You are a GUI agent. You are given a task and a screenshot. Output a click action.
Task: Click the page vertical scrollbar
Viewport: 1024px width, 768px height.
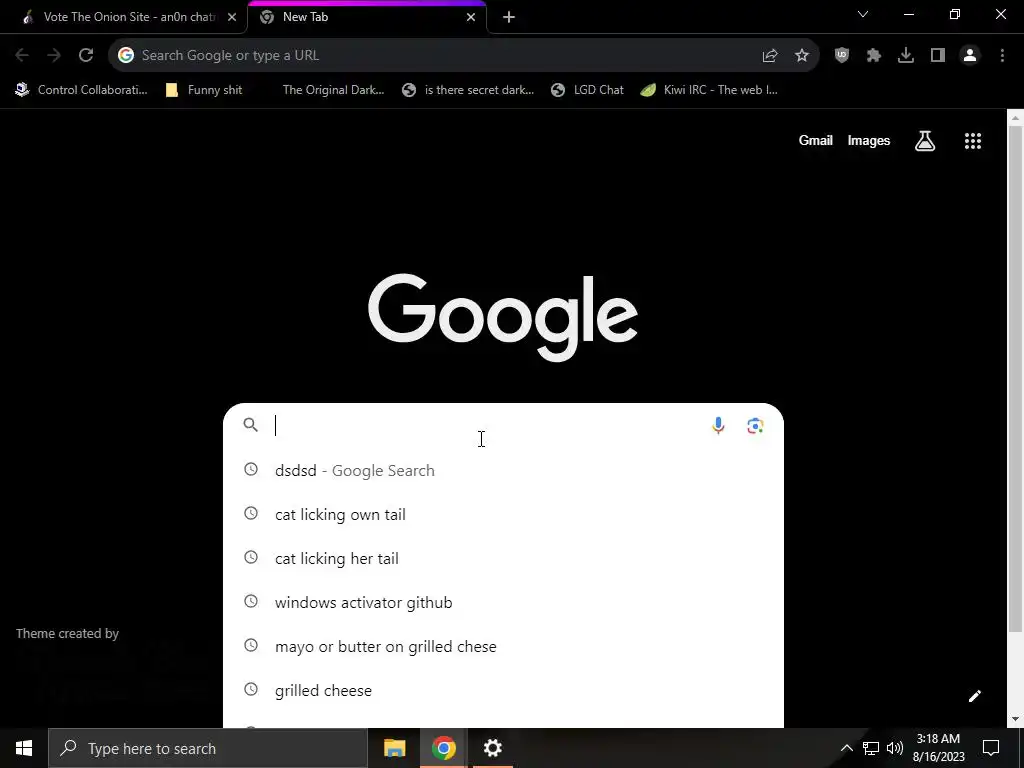point(1015,379)
